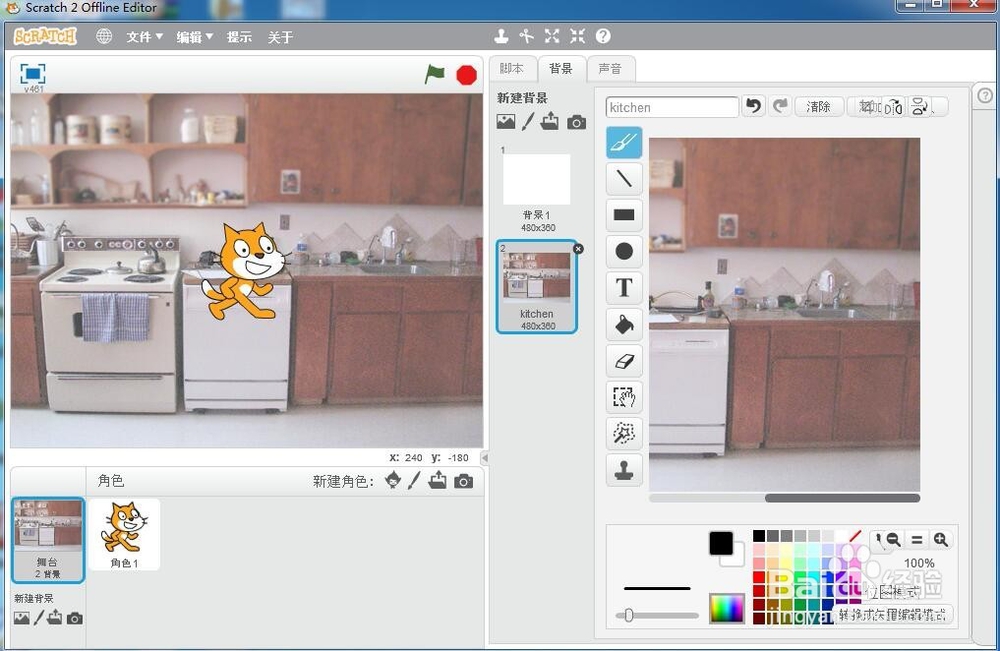
Task: Click the black foreground color swatch
Action: click(x=721, y=543)
